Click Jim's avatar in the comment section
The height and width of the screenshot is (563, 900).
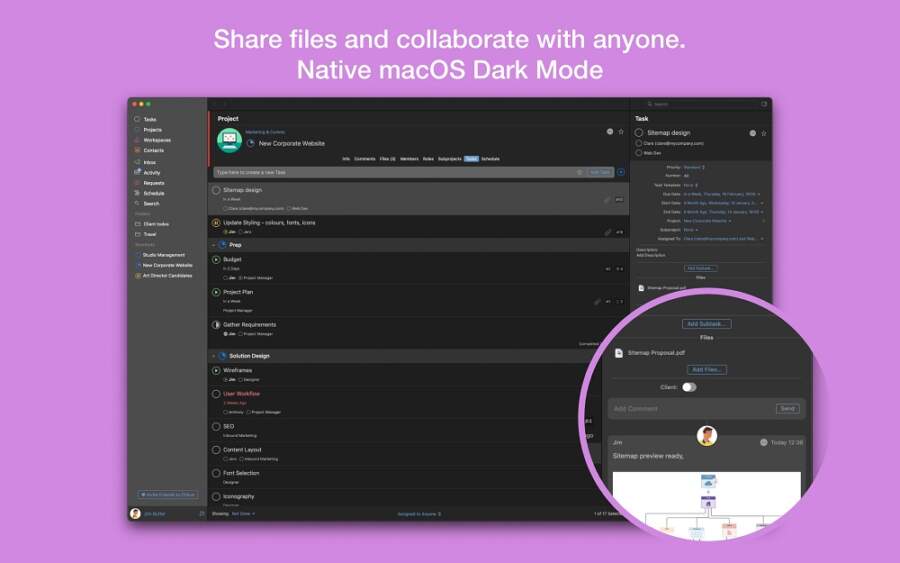click(x=707, y=435)
